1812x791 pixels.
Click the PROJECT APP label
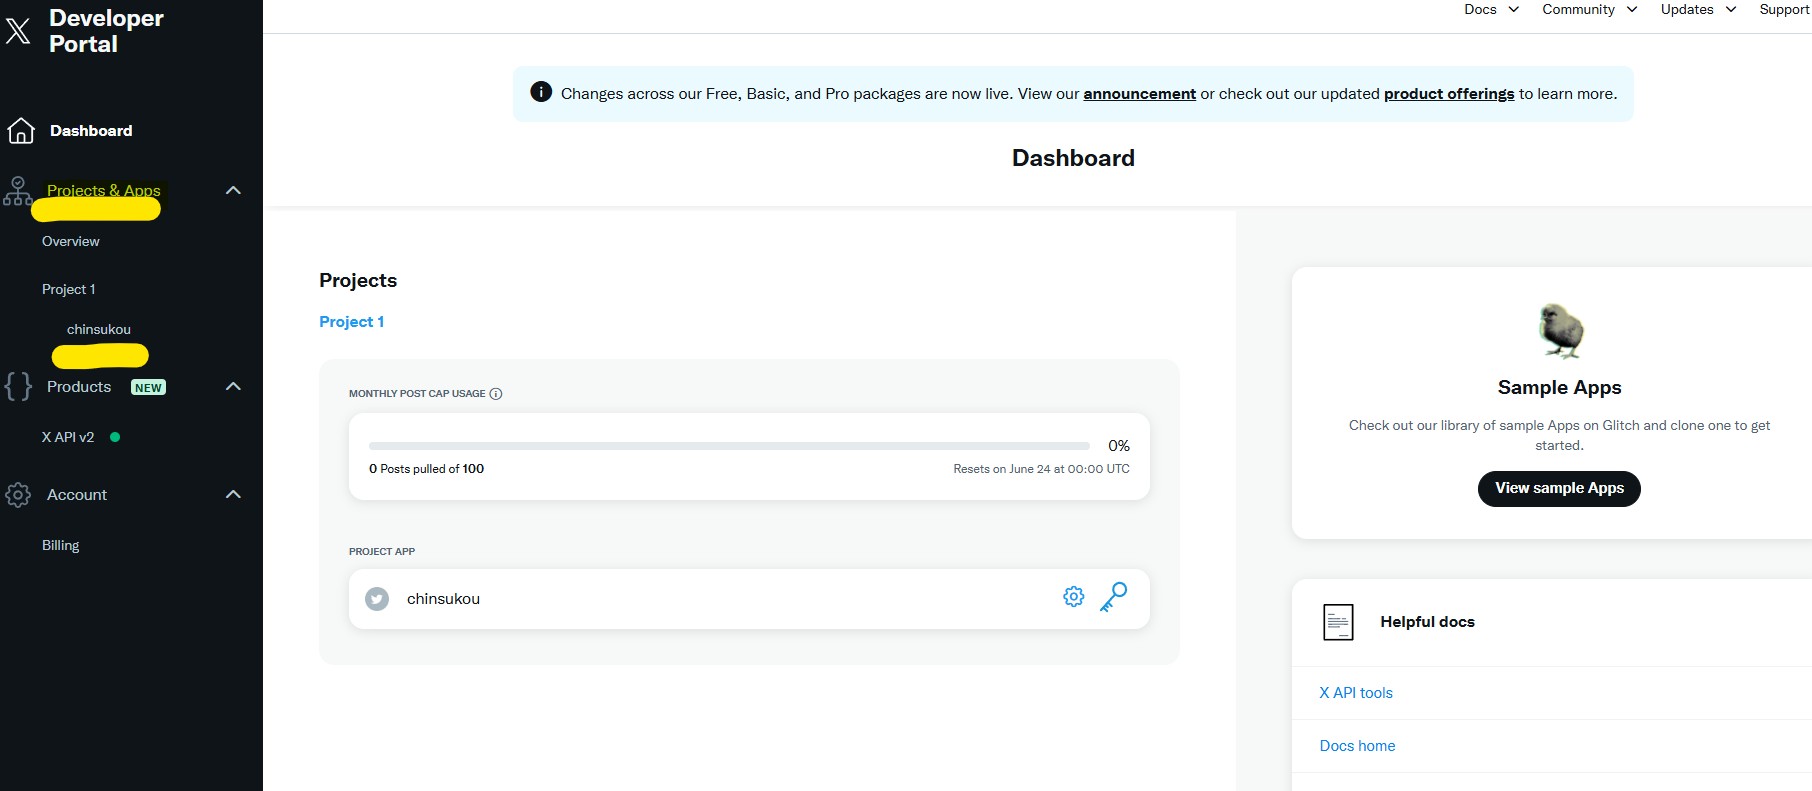point(382,552)
